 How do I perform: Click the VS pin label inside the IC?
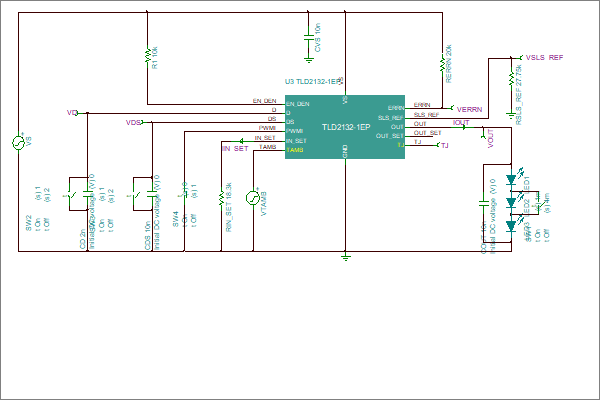pyautogui.click(x=345, y=100)
